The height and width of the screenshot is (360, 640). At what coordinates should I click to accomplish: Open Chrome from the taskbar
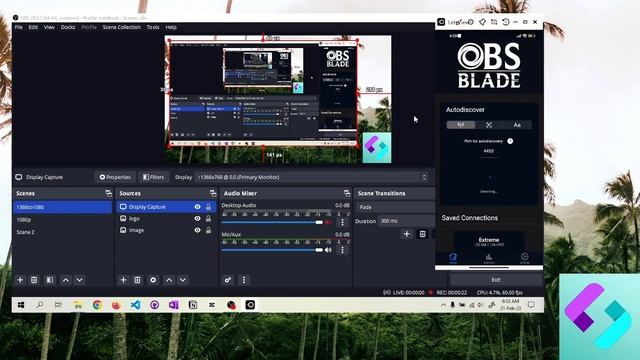(97, 305)
